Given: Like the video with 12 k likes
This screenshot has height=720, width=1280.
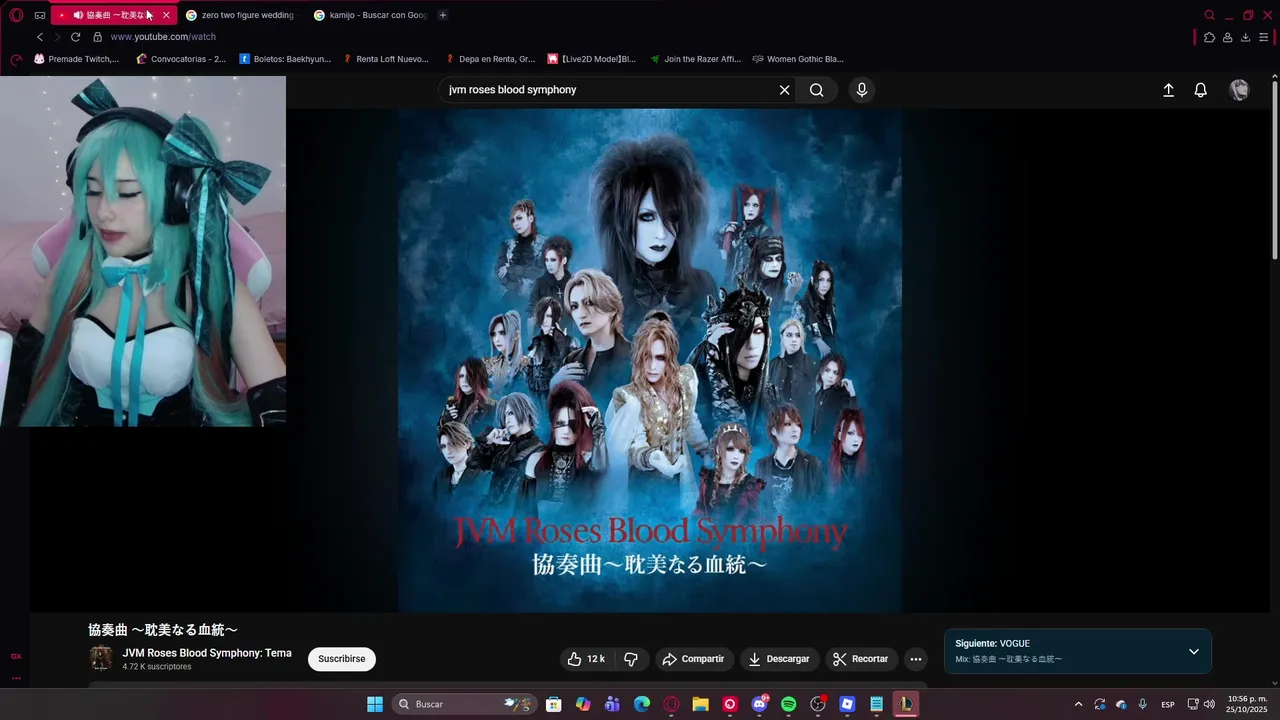Looking at the screenshot, I should (x=586, y=659).
